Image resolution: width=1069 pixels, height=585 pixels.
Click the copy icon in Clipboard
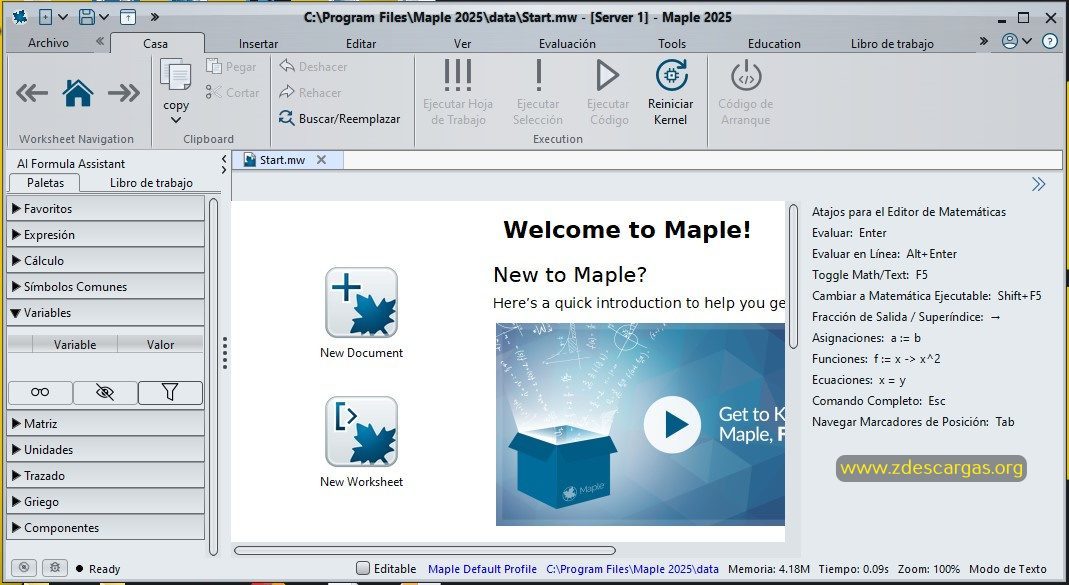[175, 74]
